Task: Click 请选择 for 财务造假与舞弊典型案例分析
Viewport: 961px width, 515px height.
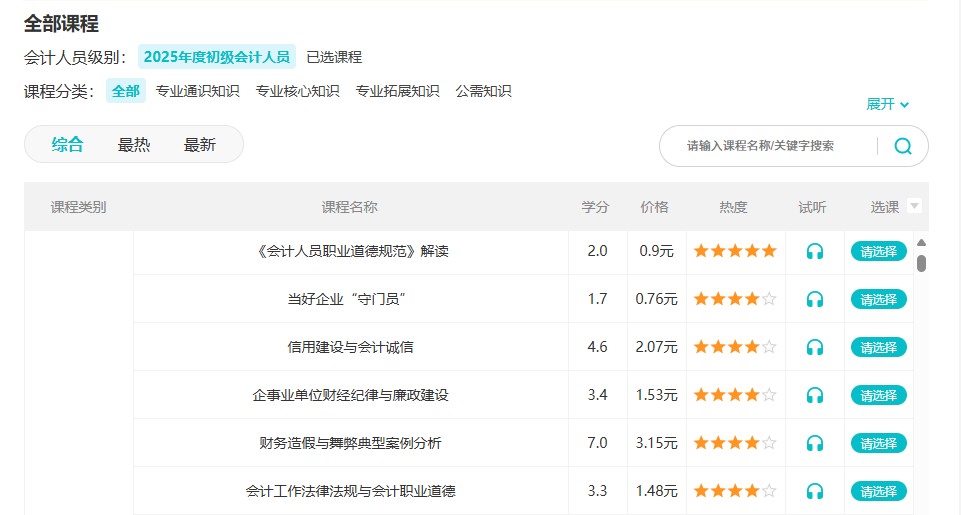Action: click(878, 443)
